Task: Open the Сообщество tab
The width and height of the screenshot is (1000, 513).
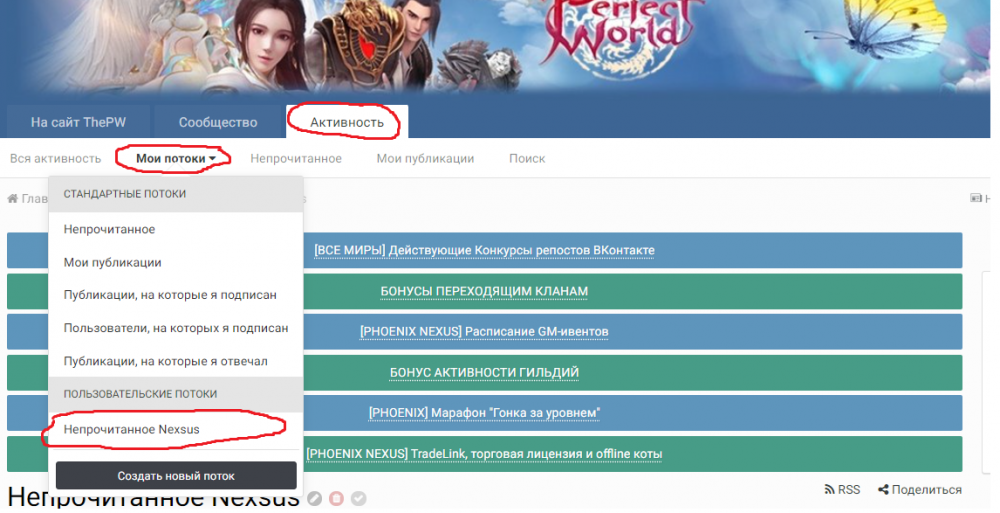Action: click(x=218, y=122)
